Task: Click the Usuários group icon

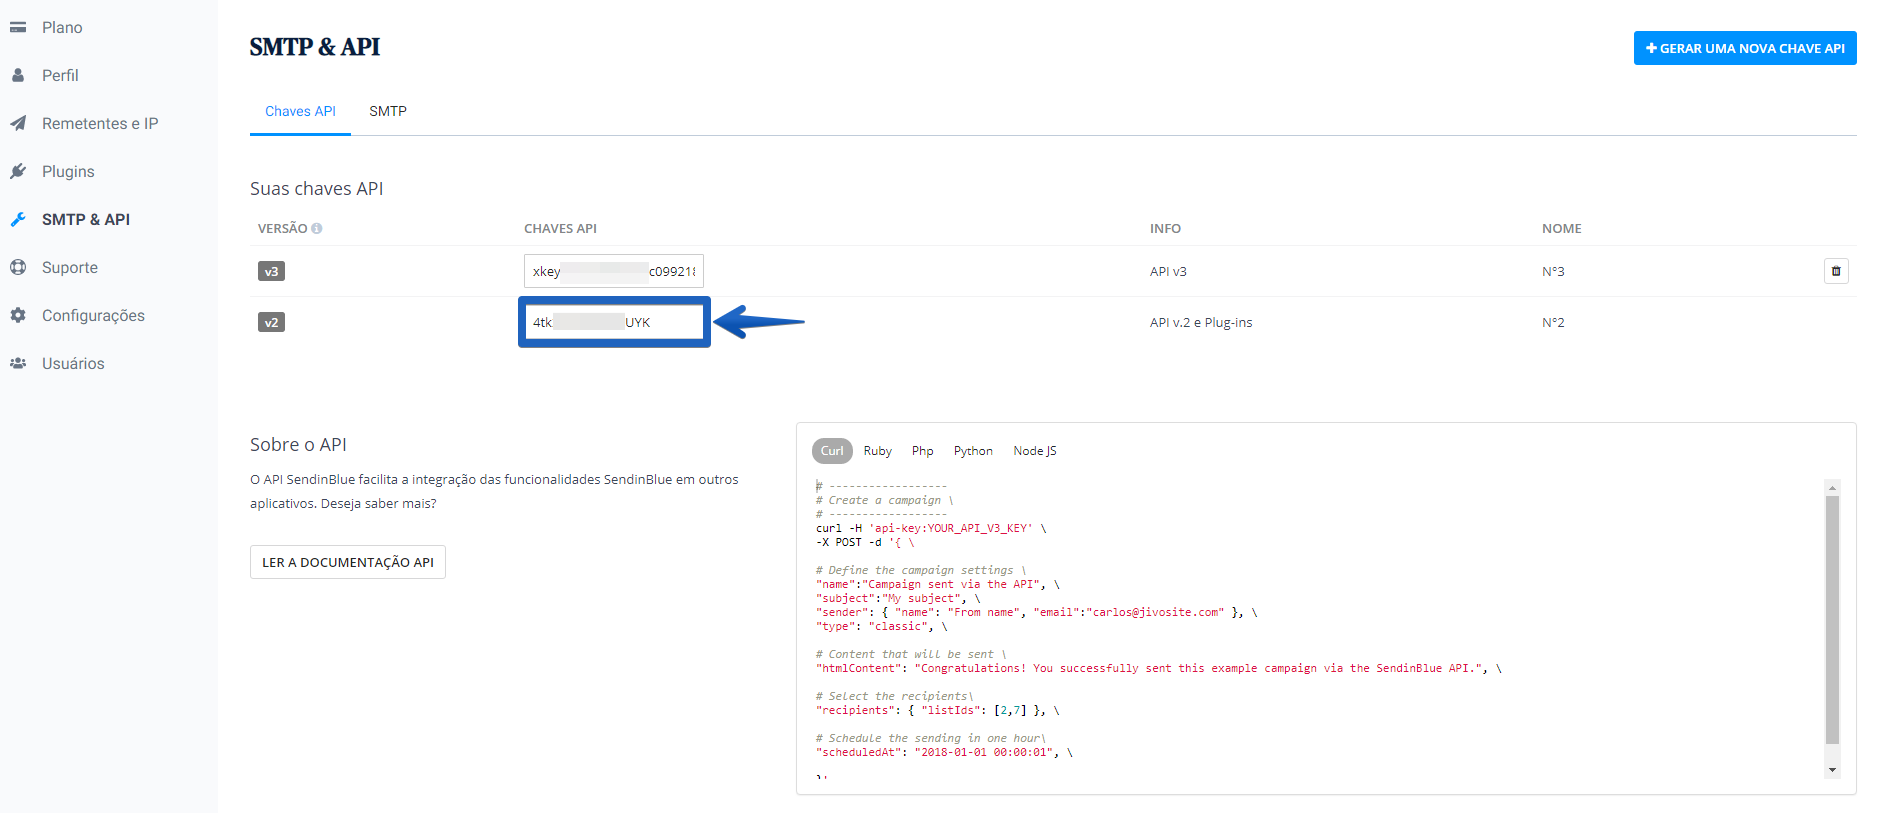Action: [x=18, y=363]
